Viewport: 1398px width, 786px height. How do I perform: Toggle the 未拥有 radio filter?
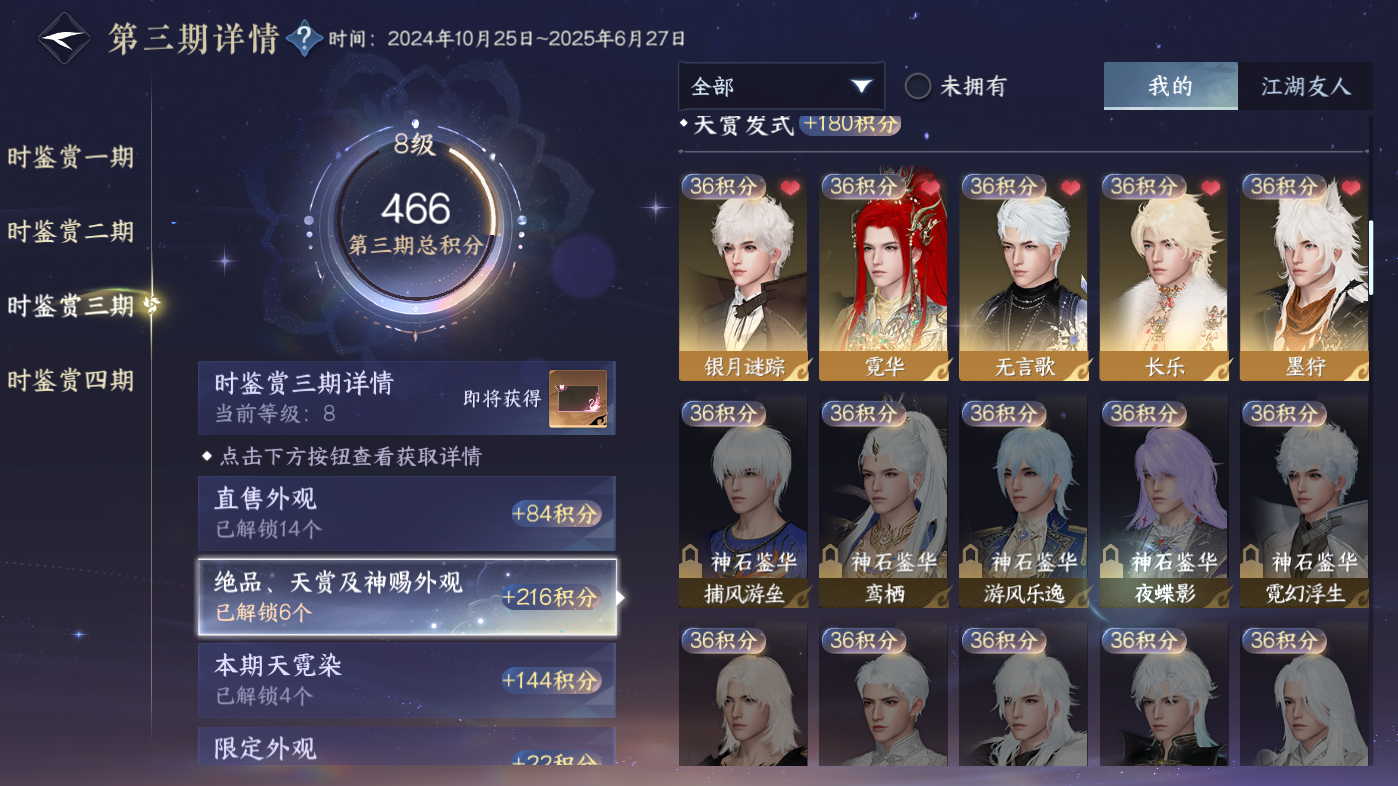point(918,86)
